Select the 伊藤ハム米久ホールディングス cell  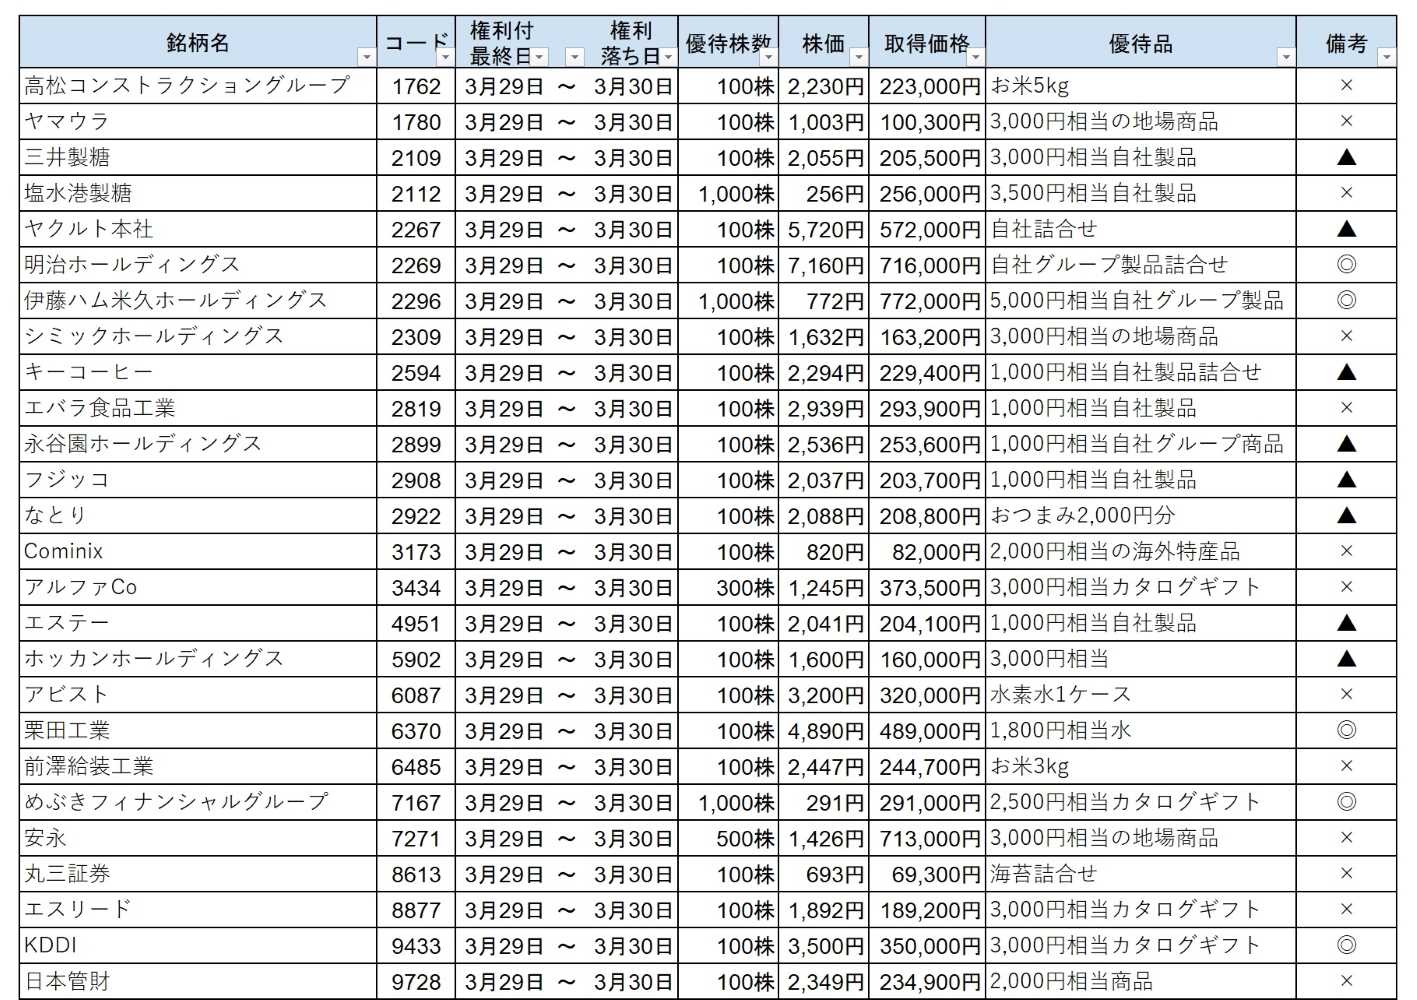198,301
